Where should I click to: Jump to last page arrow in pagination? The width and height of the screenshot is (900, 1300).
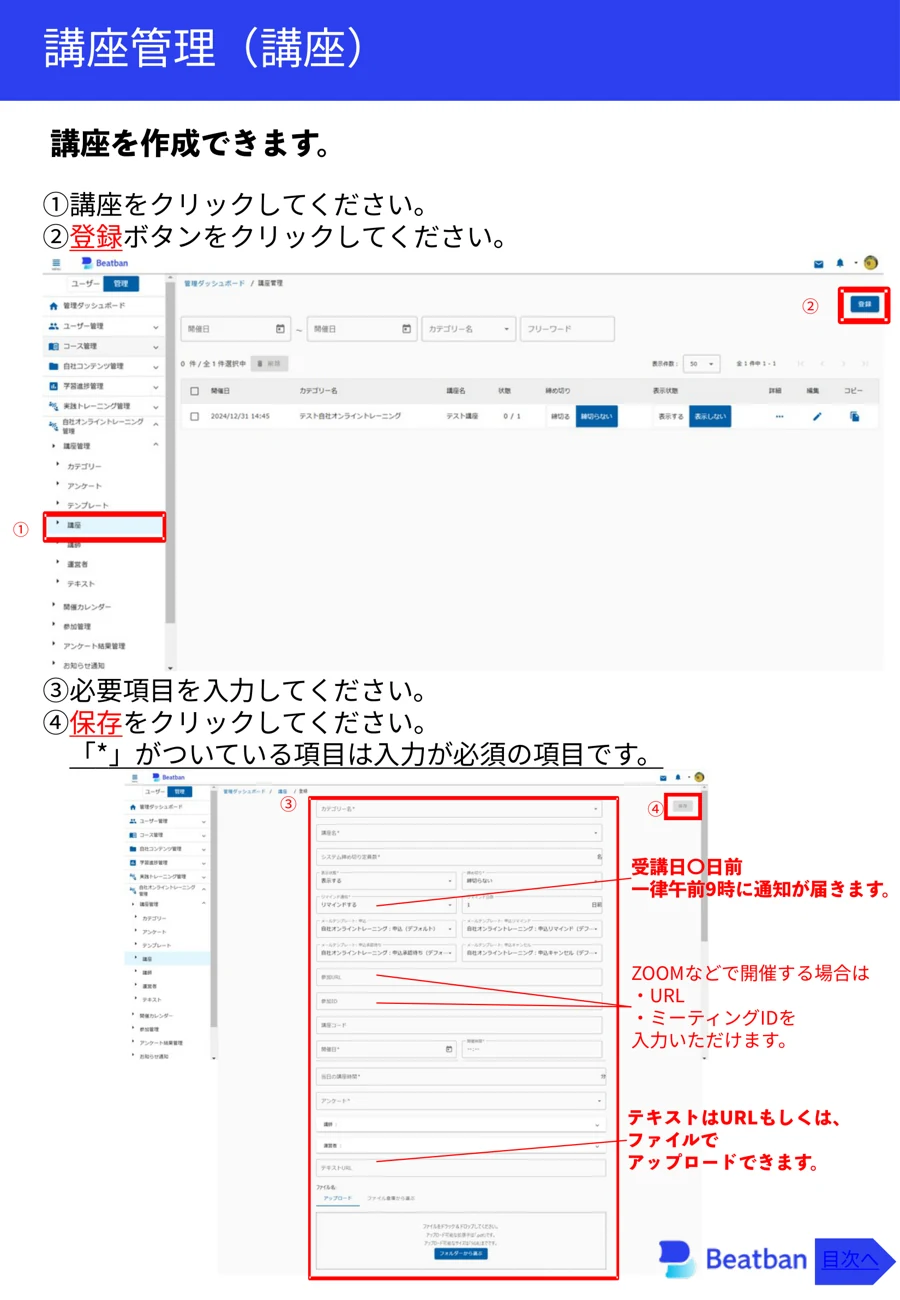(x=864, y=364)
